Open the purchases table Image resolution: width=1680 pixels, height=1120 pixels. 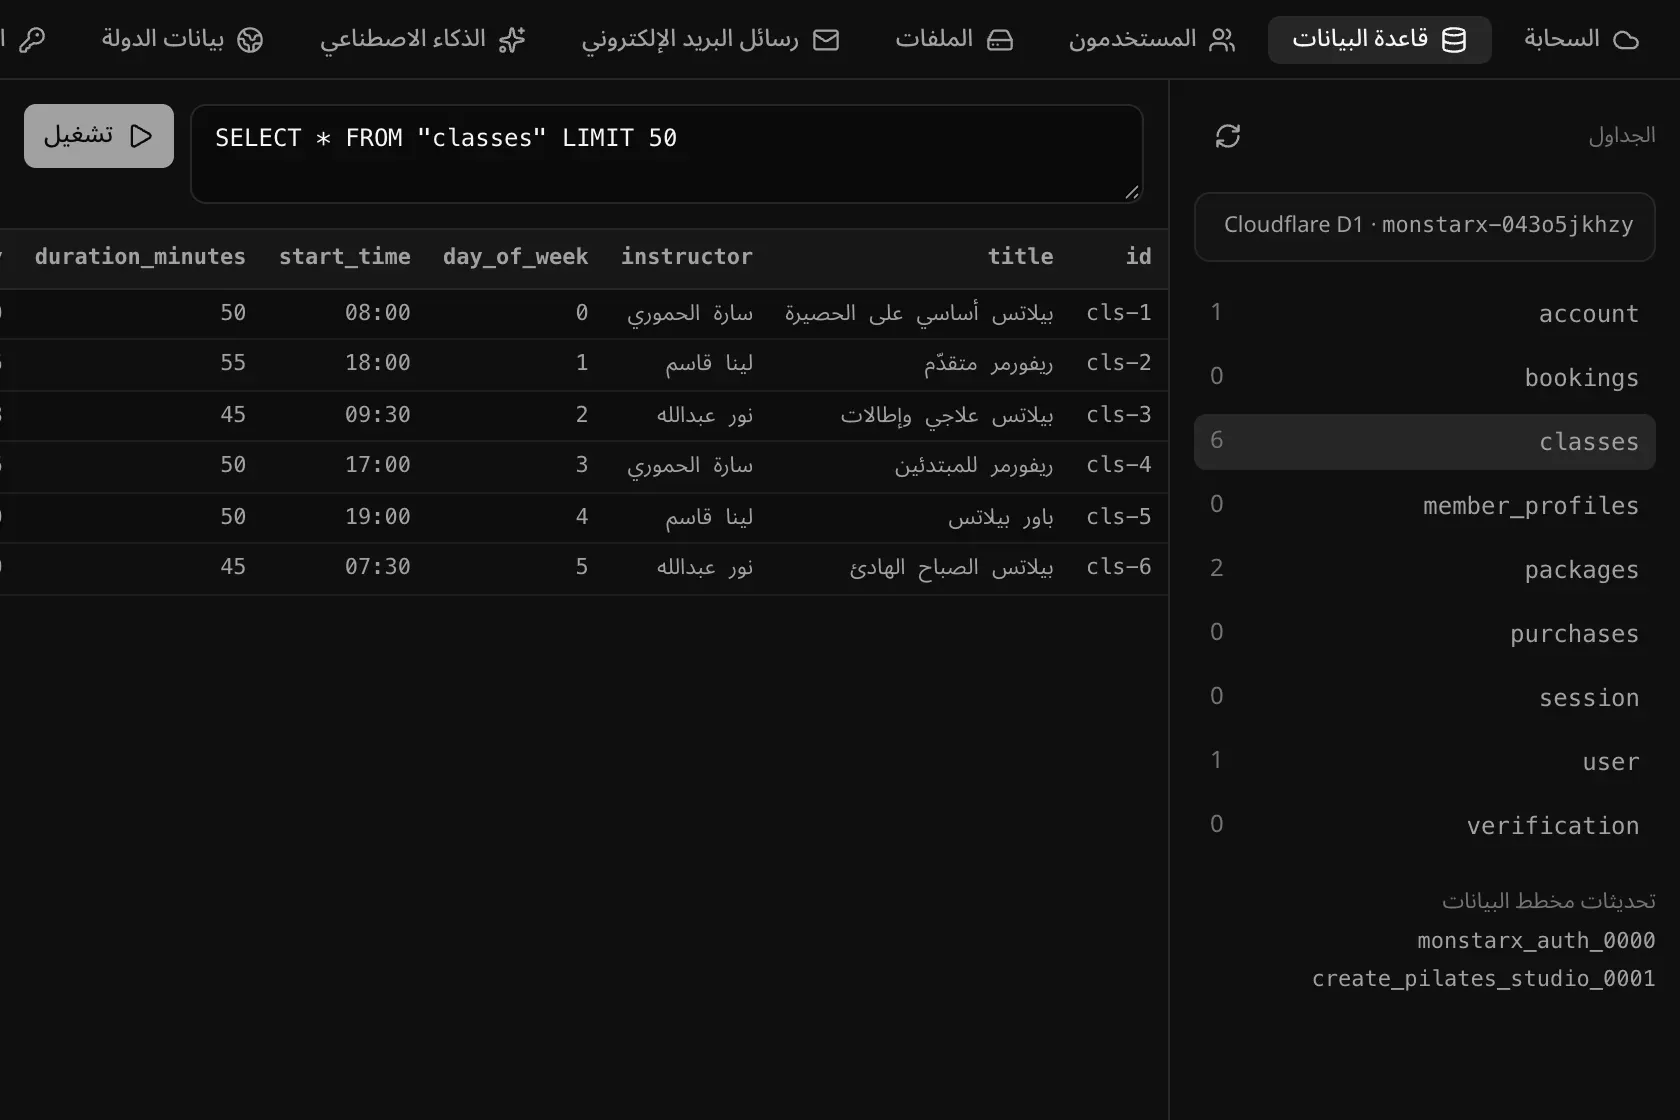click(1425, 634)
